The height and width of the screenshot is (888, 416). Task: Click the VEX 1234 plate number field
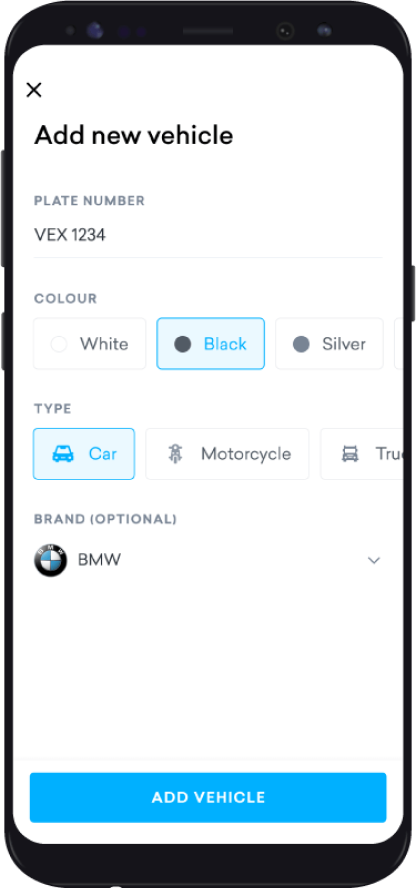(208, 234)
